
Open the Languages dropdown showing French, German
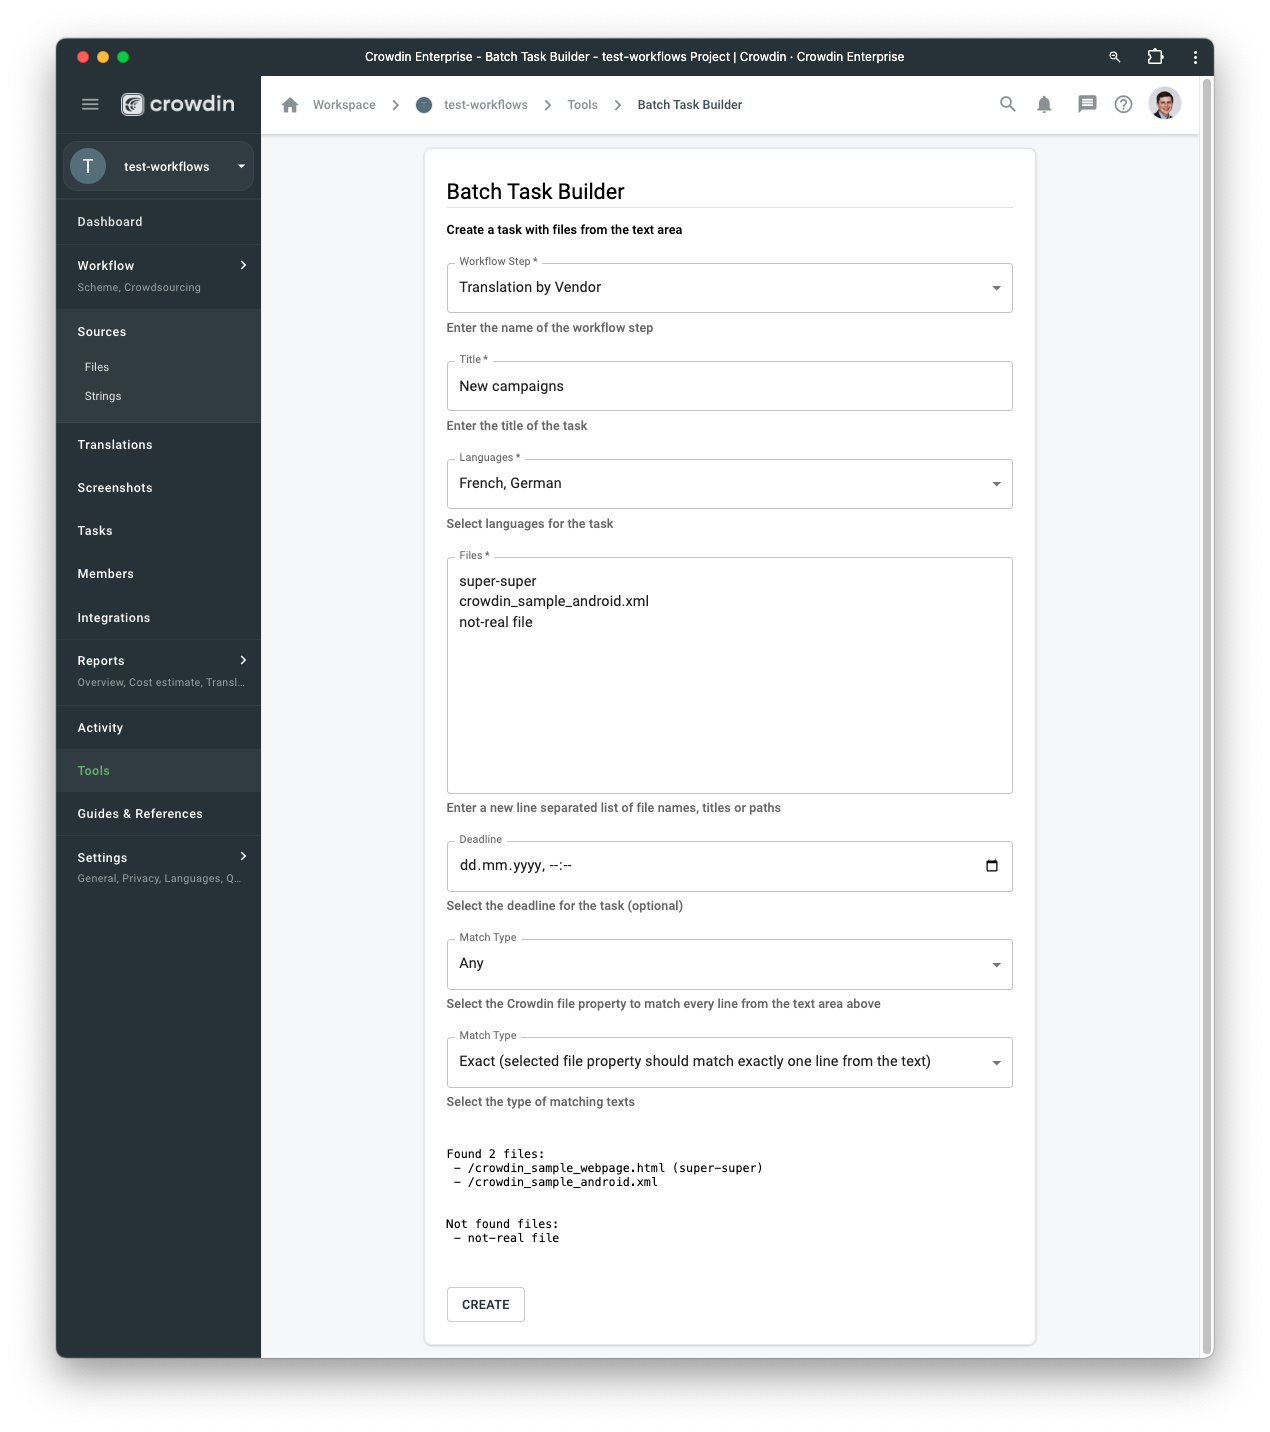(x=729, y=484)
